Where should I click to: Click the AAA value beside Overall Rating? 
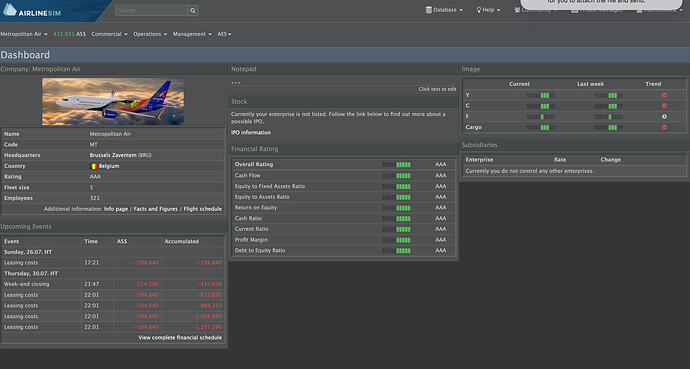(x=440, y=164)
